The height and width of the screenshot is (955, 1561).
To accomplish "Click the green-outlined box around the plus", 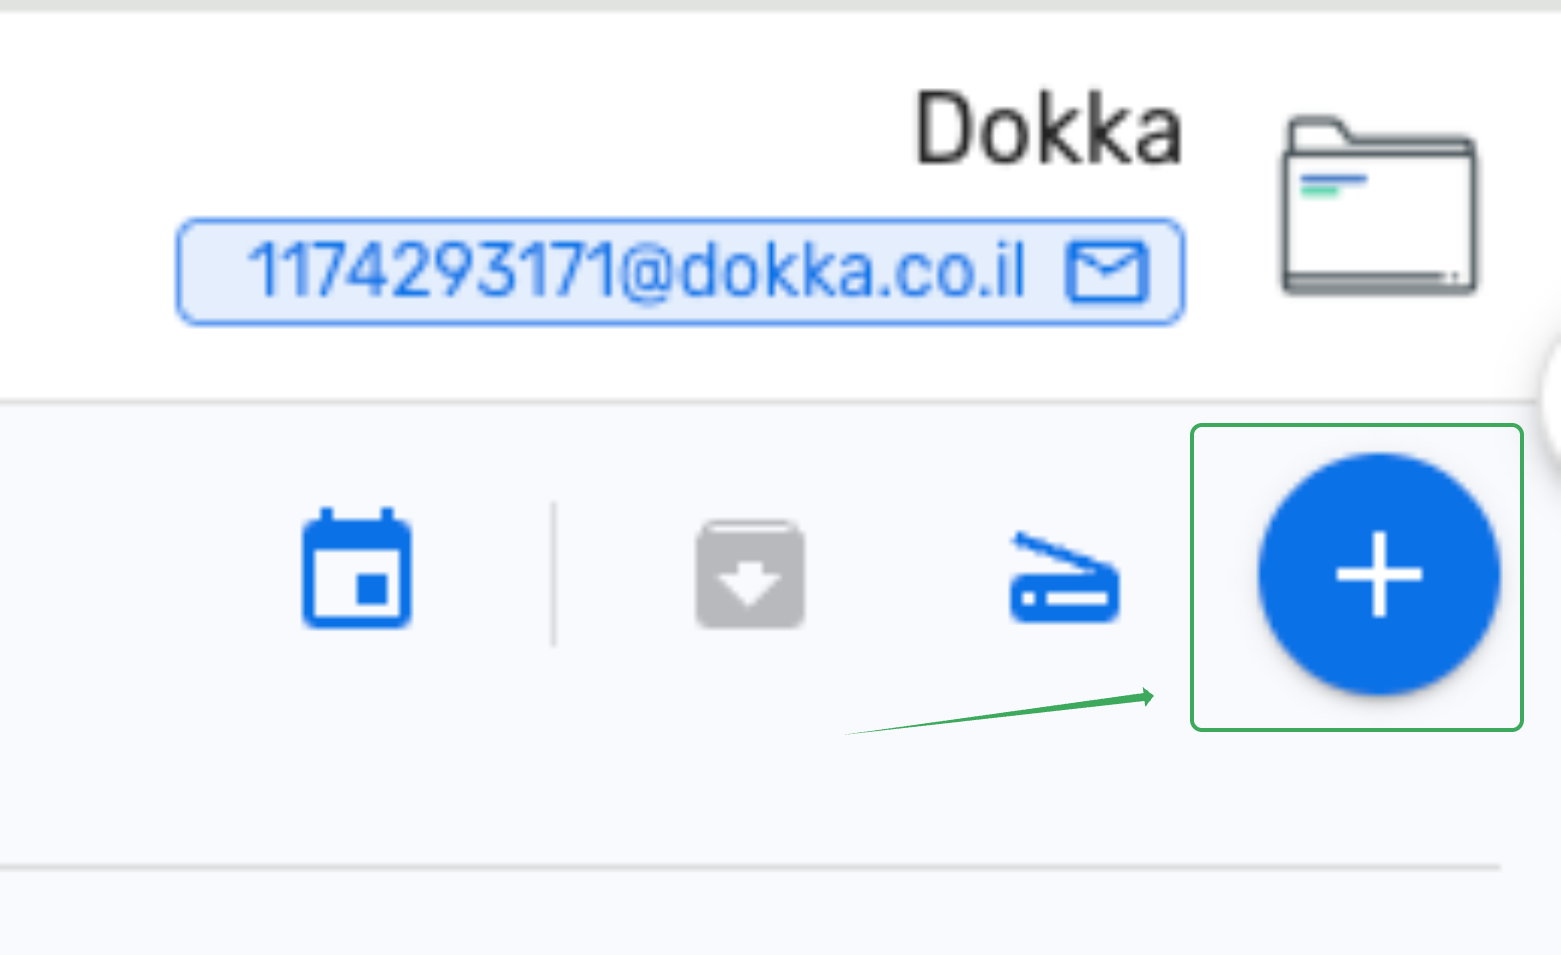I will pyautogui.click(x=1356, y=577).
